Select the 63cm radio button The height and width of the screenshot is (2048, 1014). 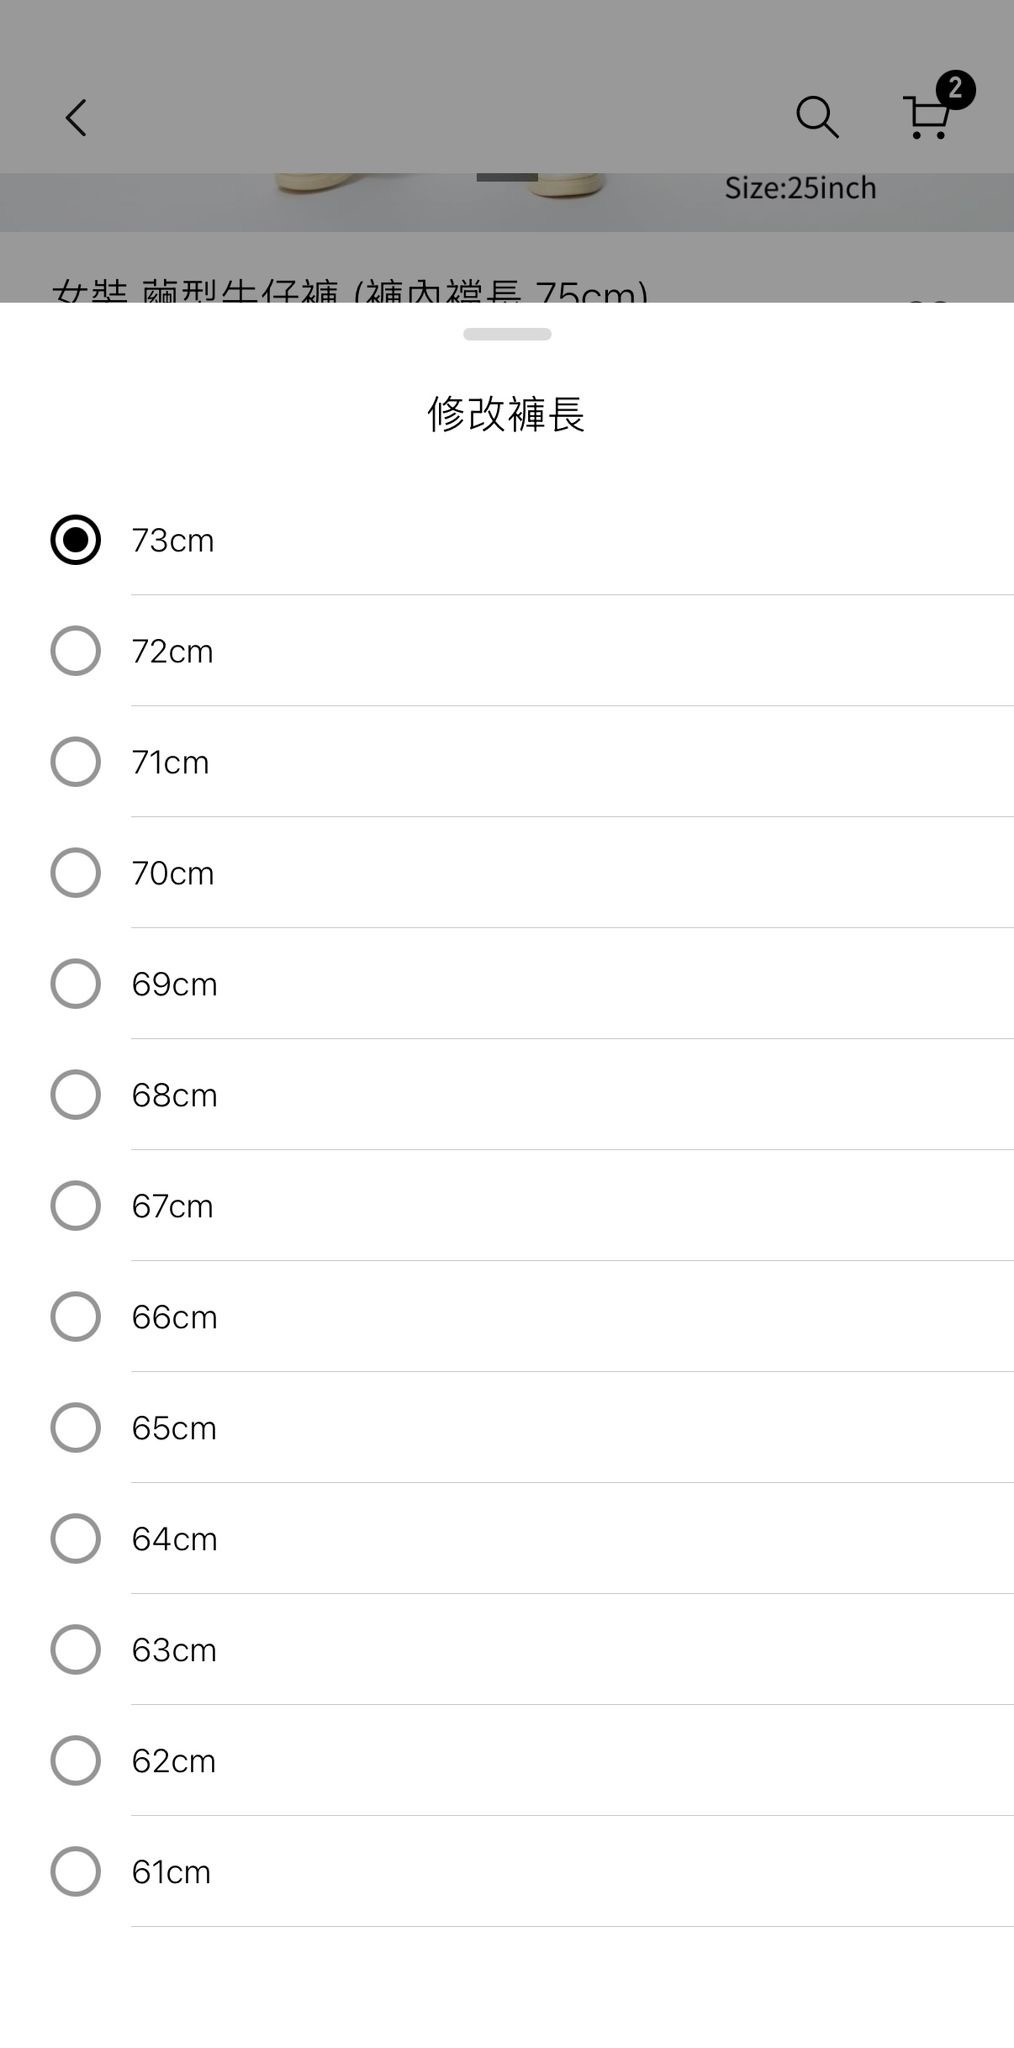tap(76, 1650)
